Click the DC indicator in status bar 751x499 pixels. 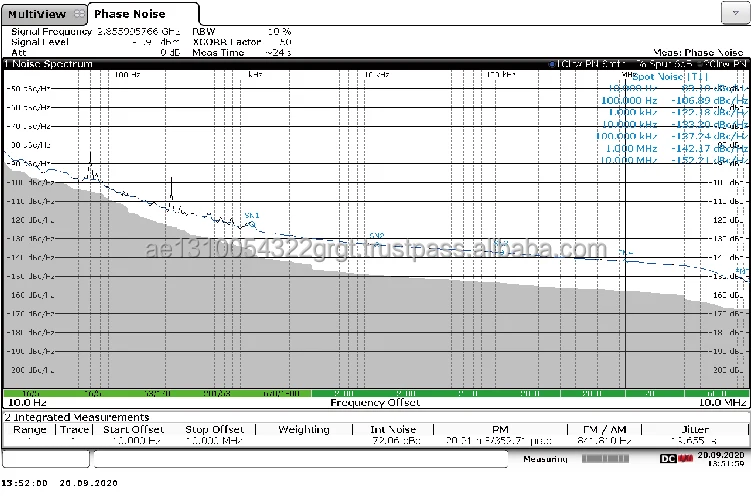coord(668,458)
